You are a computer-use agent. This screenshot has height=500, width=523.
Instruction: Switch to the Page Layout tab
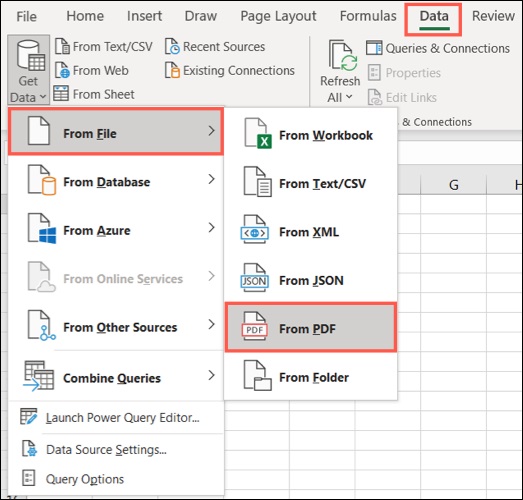(x=278, y=17)
